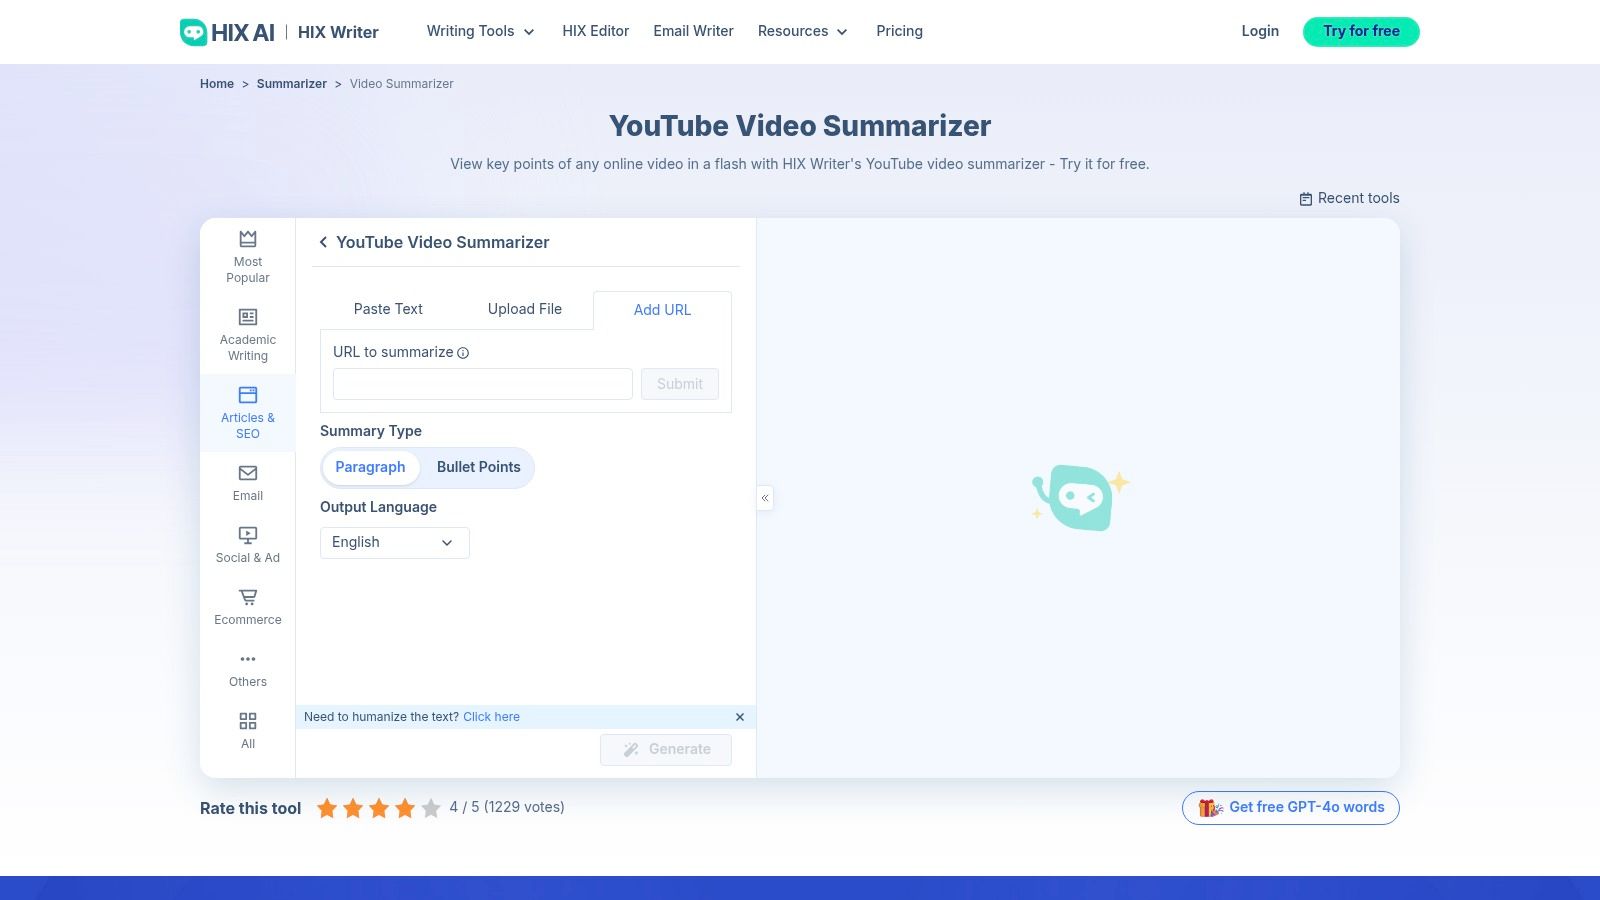Dismiss the humanize text banner
Screen dimensions: 1600x900
coord(740,717)
